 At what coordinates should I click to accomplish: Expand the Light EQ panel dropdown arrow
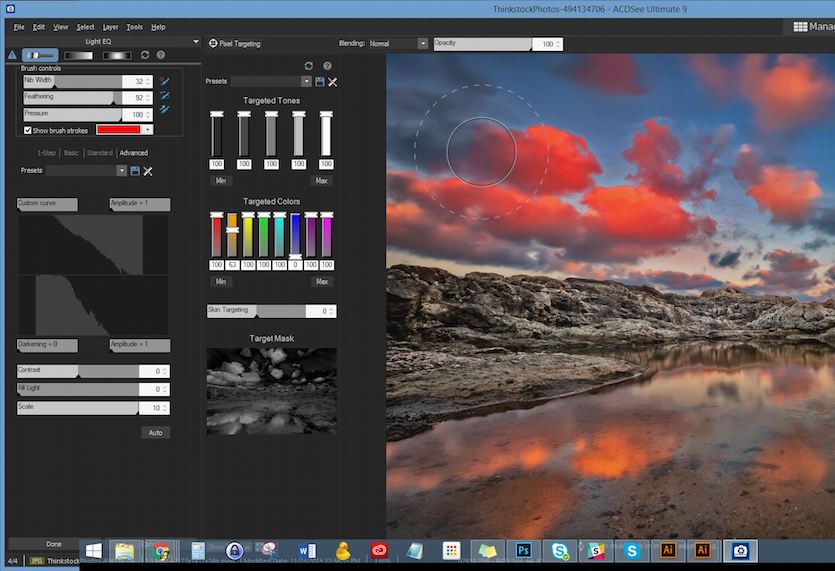tap(196, 41)
